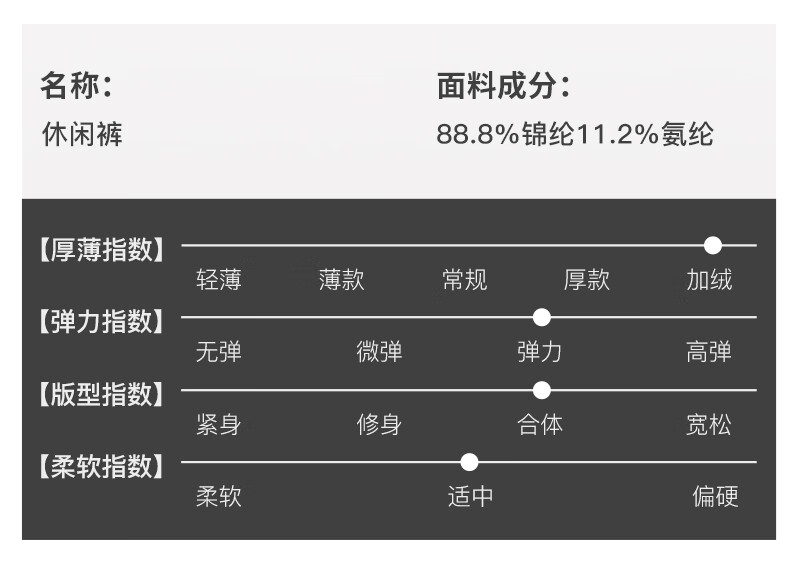The width and height of the screenshot is (790, 570).
Task: Choose the 微弹 elasticity option
Action: [380, 352]
